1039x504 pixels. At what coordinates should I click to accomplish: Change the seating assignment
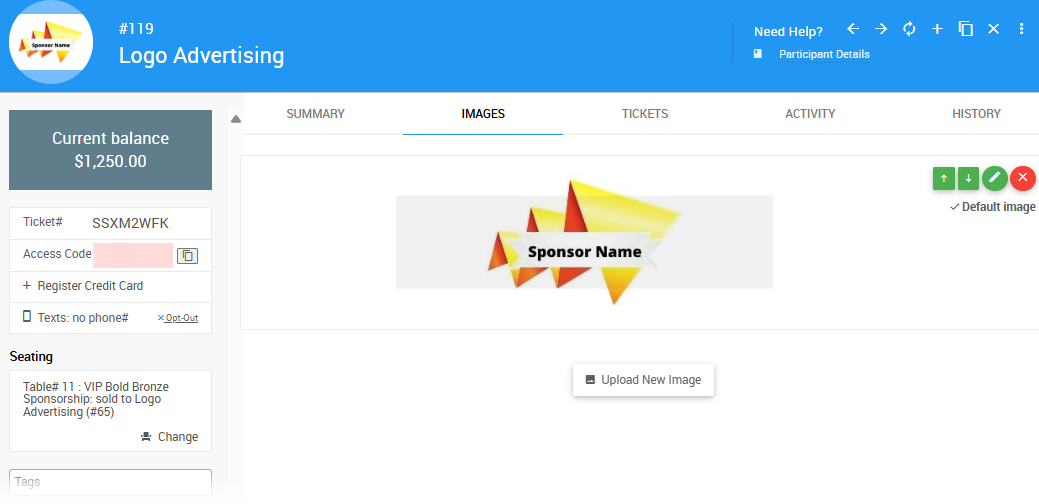[x=169, y=437]
